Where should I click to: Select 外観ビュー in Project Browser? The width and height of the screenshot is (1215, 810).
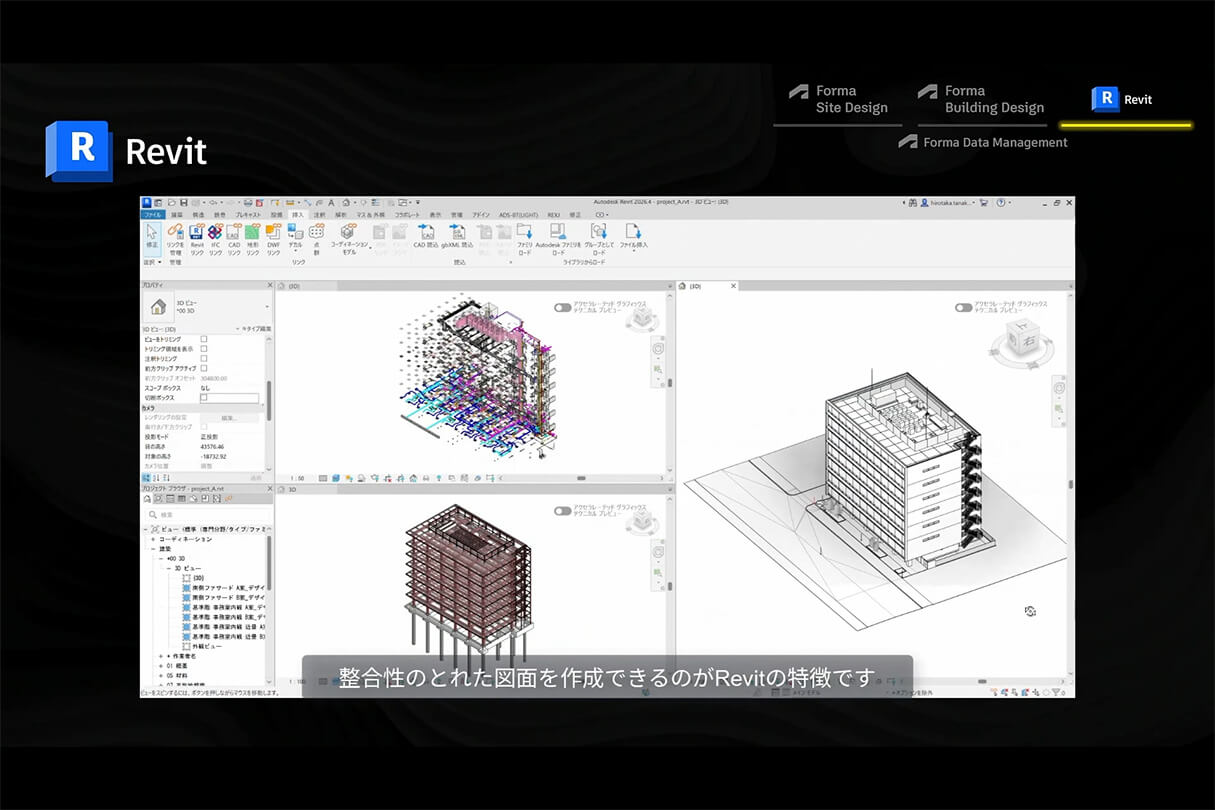click(207, 646)
